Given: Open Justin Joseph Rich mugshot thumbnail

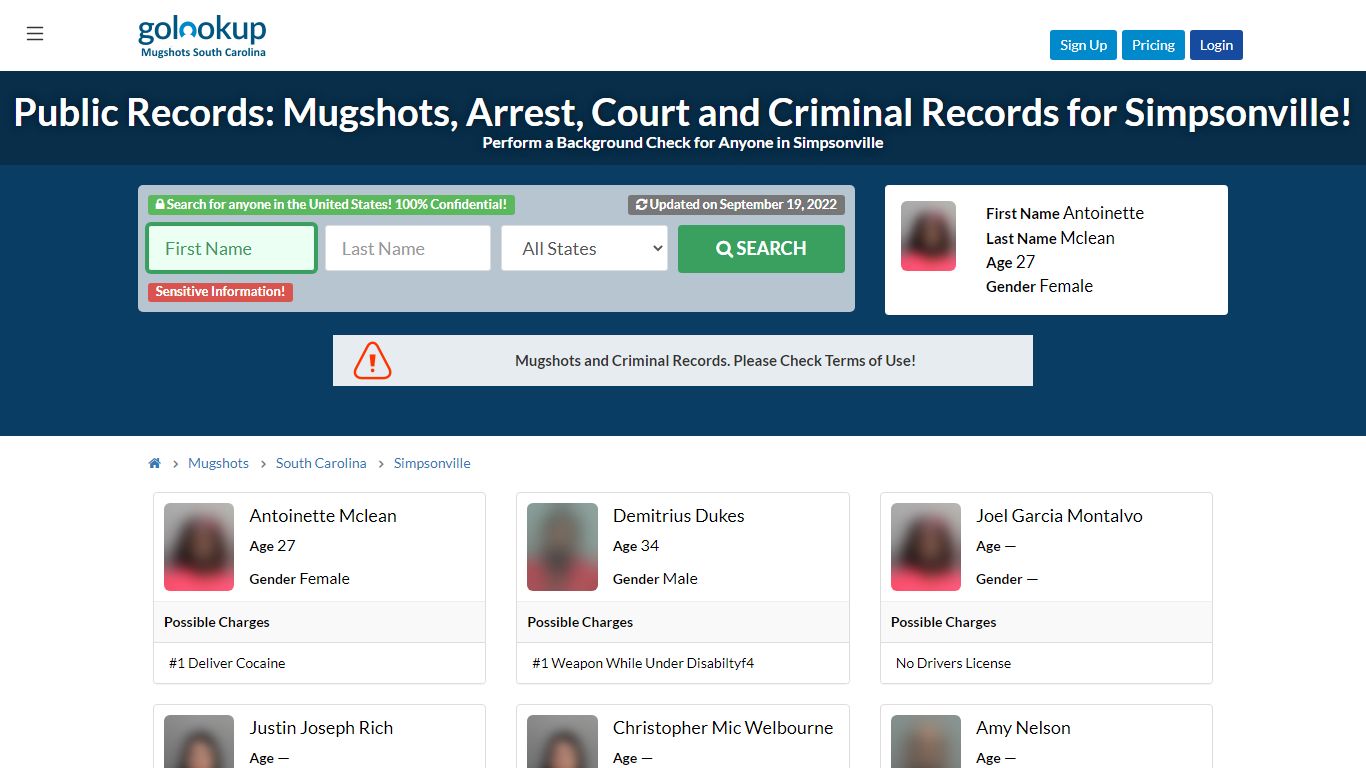Looking at the screenshot, I should coord(199,741).
